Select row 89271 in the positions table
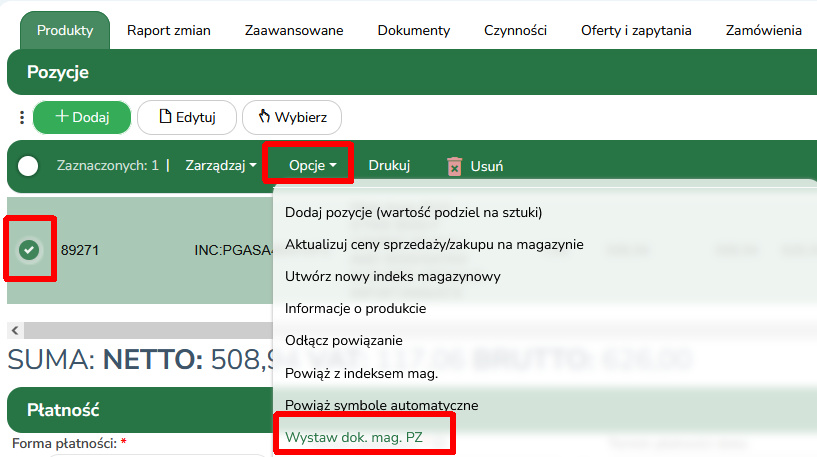 tap(140, 250)
